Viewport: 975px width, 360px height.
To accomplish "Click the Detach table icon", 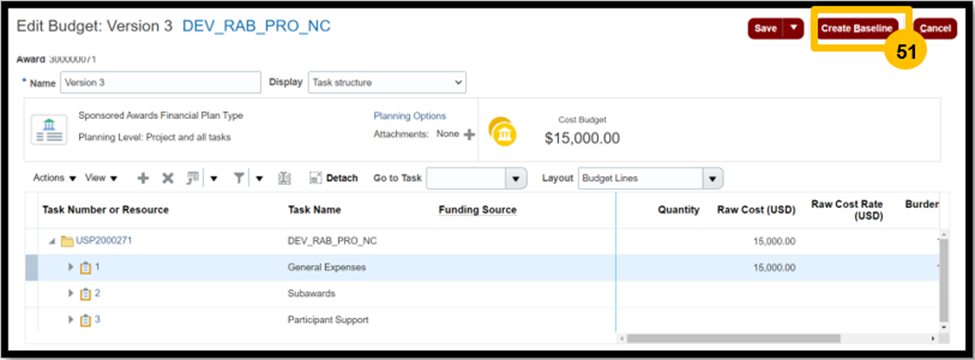I will pyautogui.click(x=315, y=178).
